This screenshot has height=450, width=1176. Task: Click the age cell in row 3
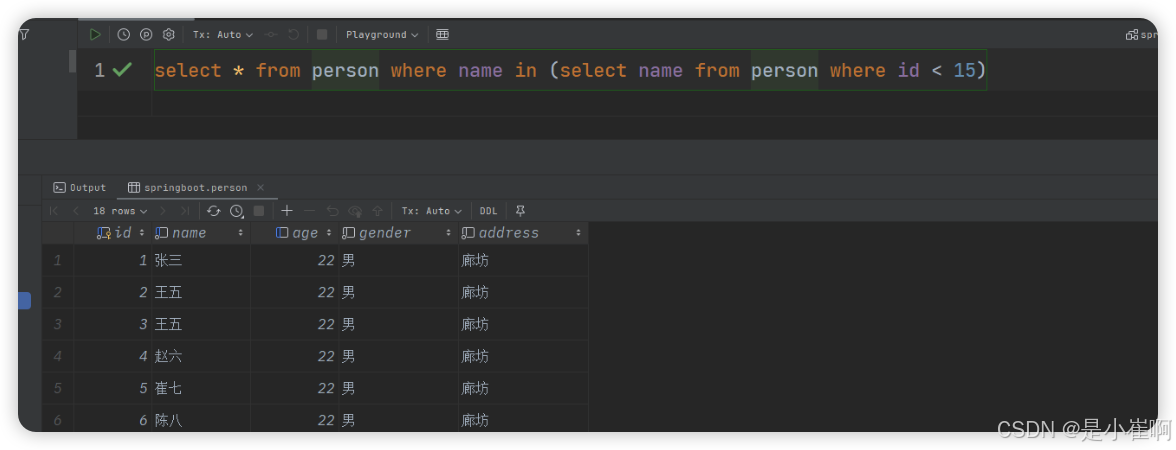[295, 325]
